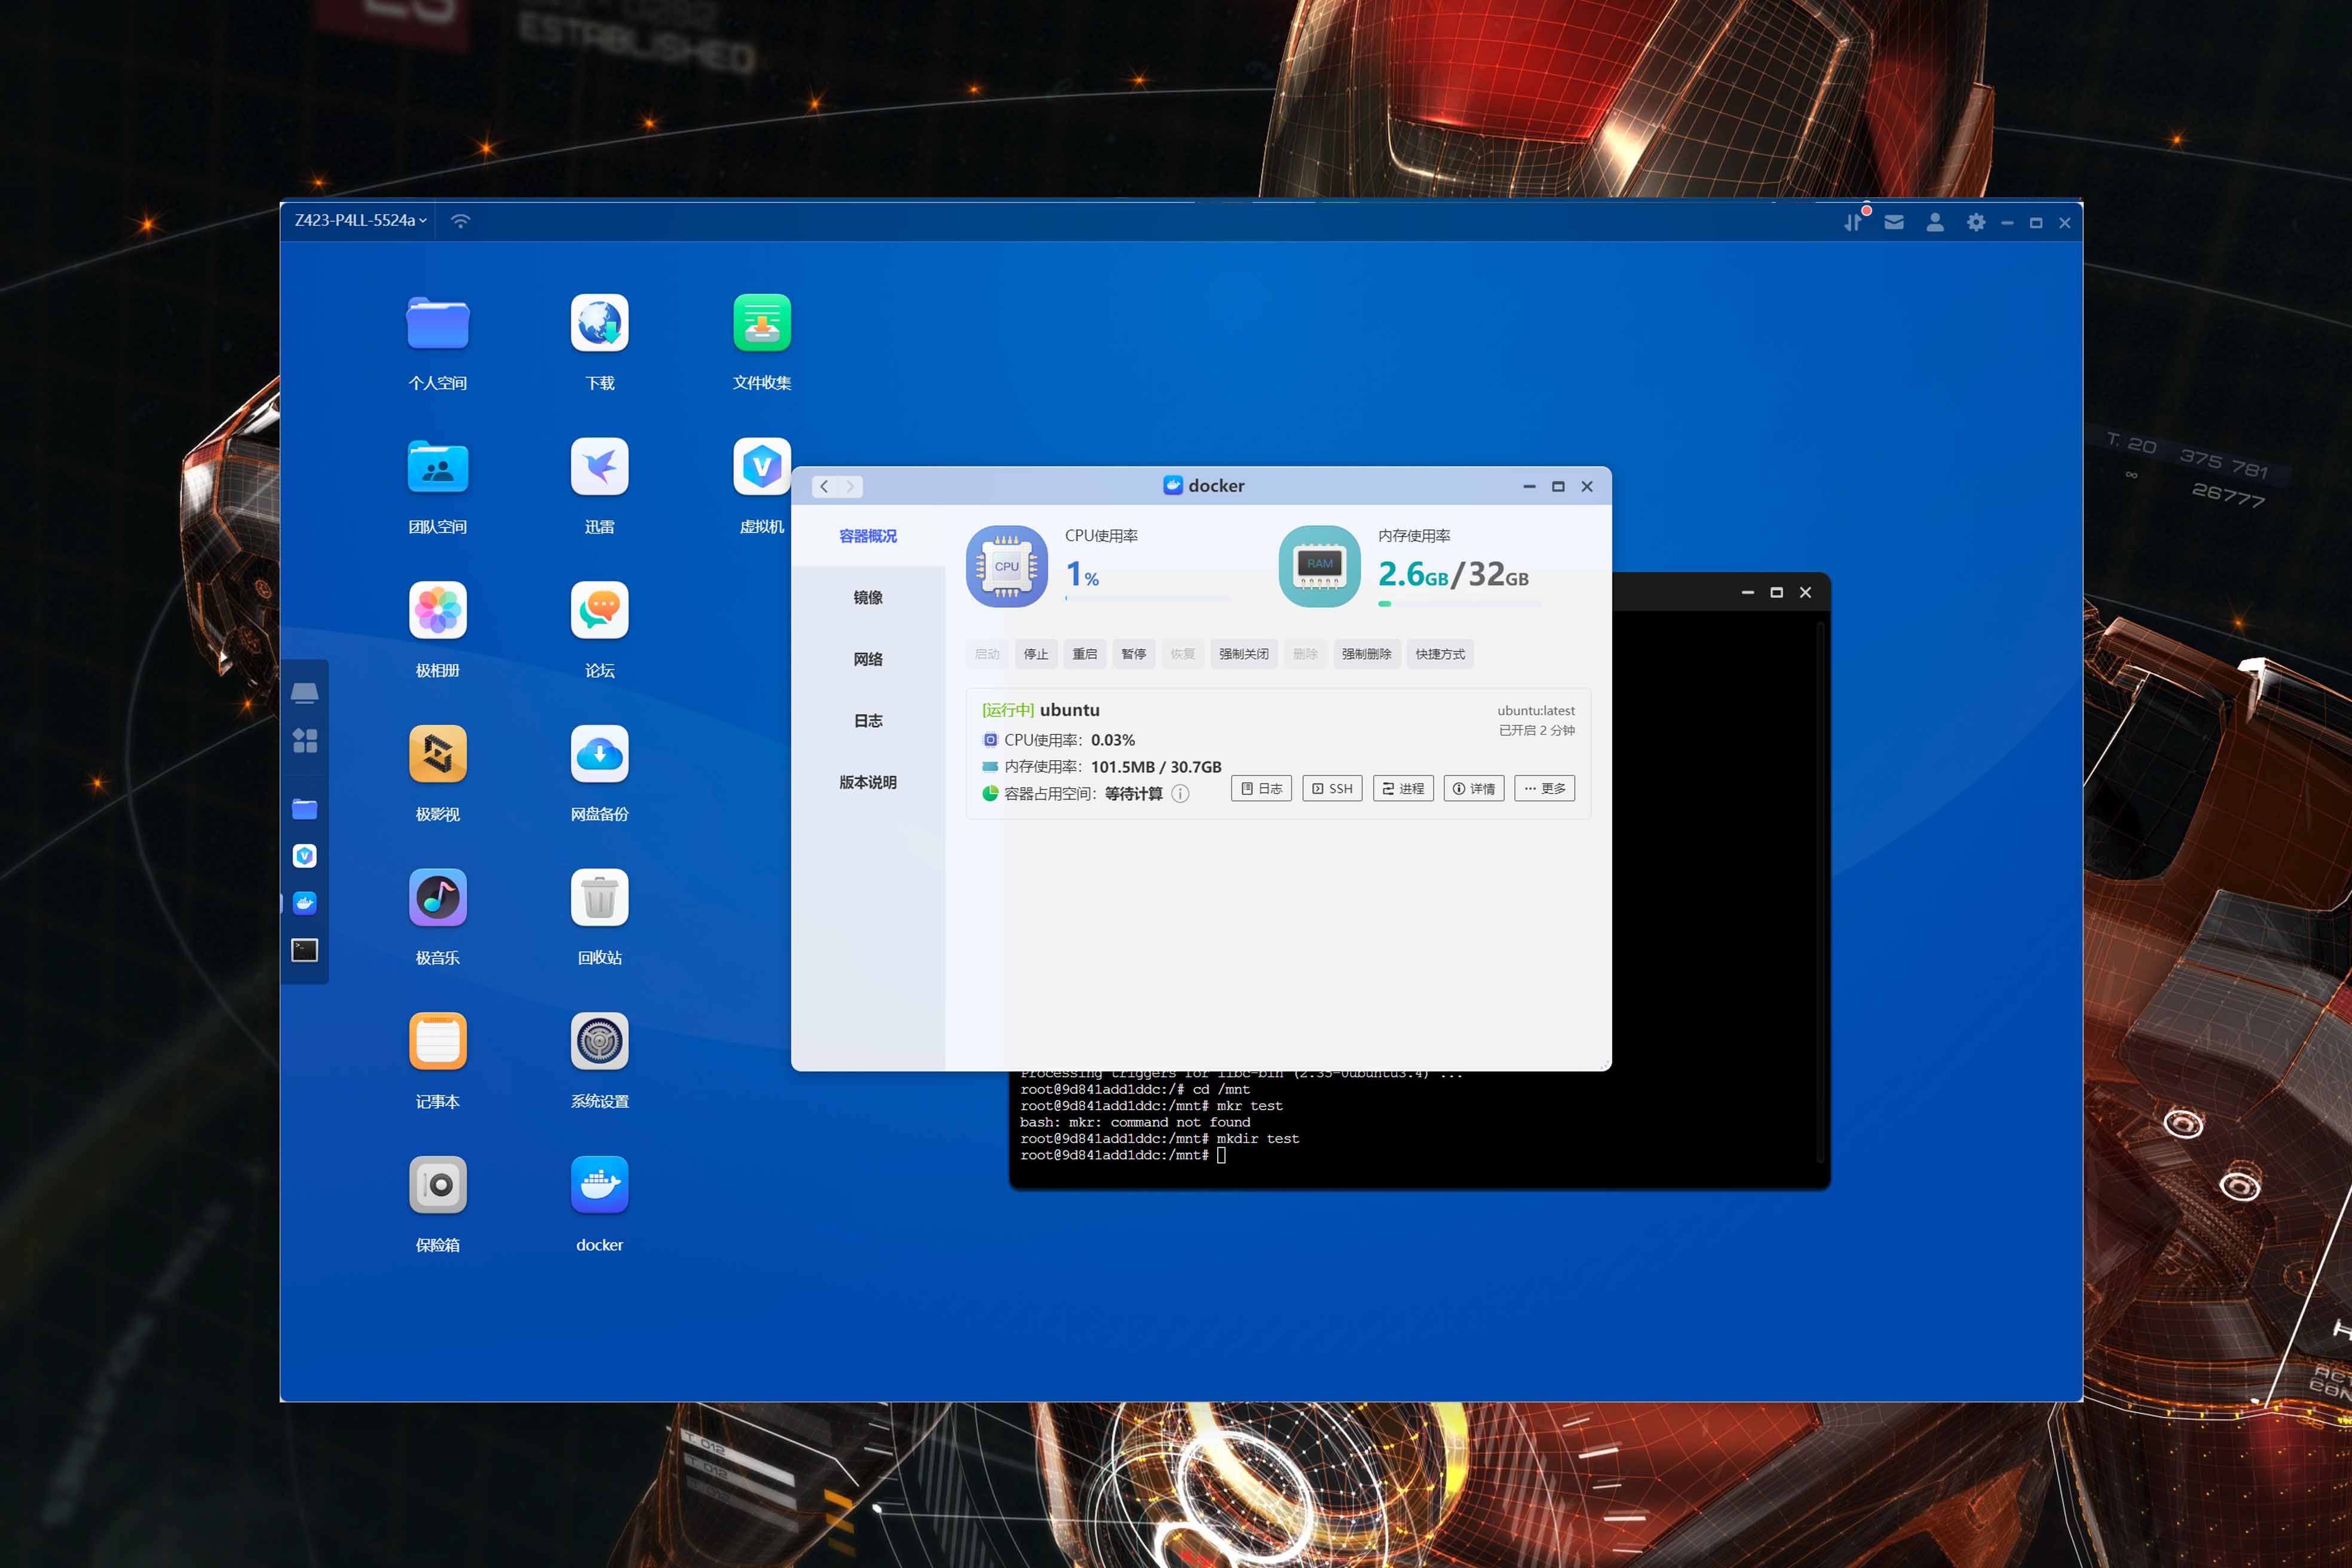The height and width of the screenshot is (1568, 2352).
Task: Click the memory usage progress bar
Action: [x=1459, y=603]
